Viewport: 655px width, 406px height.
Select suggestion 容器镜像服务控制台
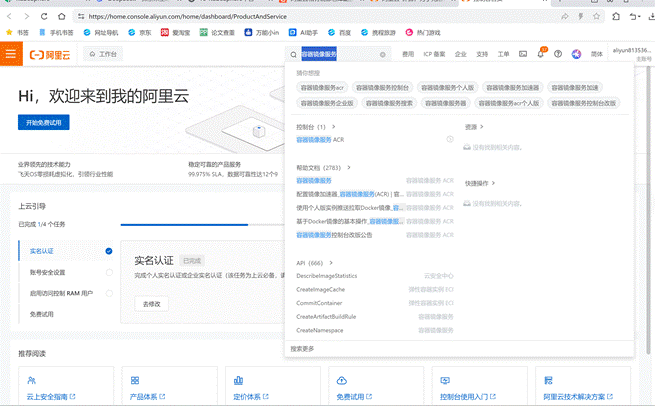(x=382, y=88)
